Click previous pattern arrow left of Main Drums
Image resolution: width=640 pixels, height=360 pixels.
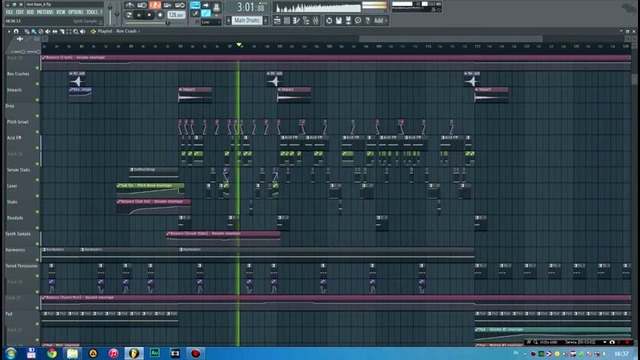pos(229,20)
